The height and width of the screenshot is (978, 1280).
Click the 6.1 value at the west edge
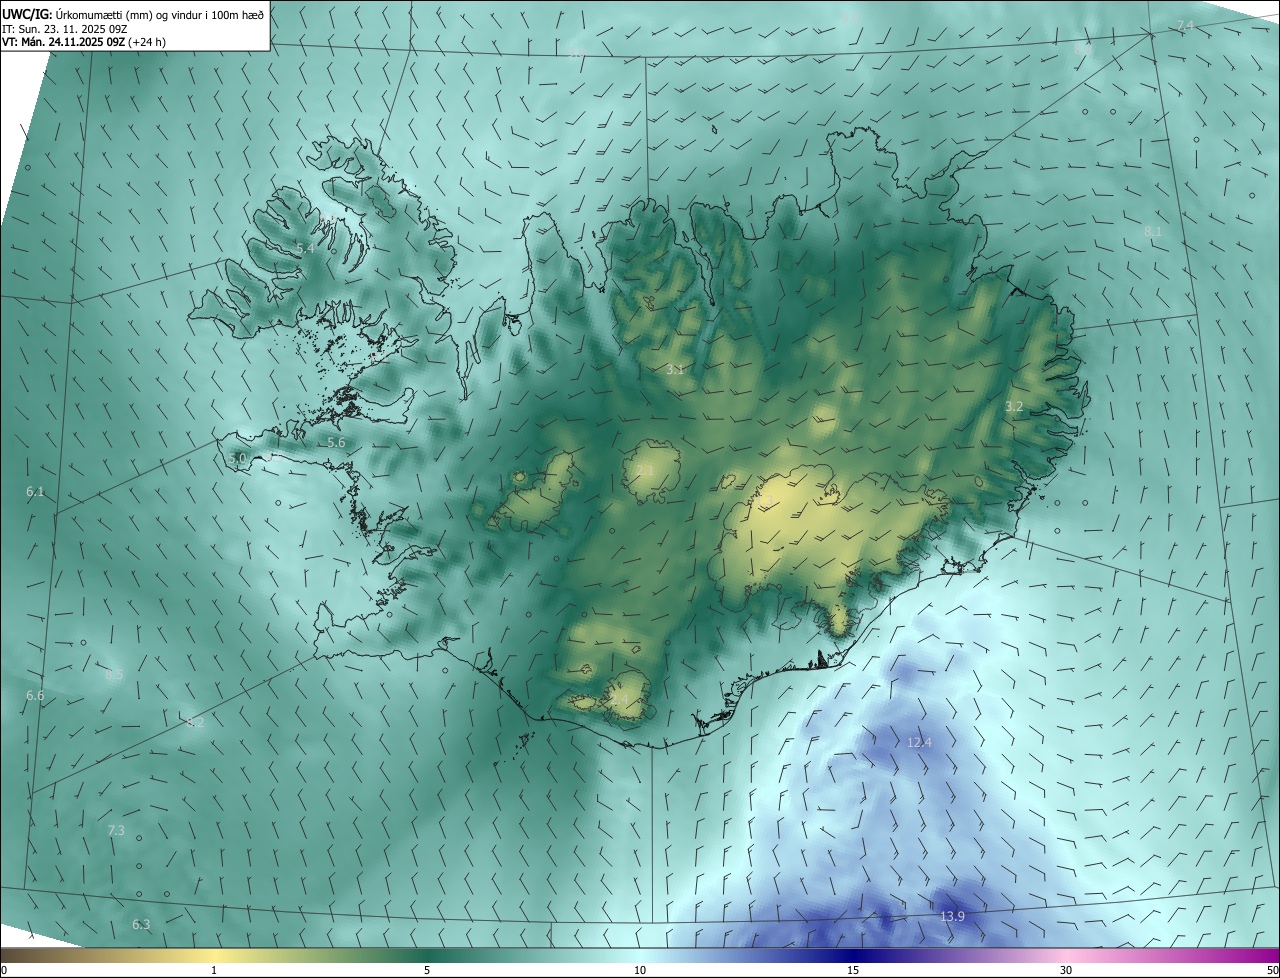tap(35, 491)
